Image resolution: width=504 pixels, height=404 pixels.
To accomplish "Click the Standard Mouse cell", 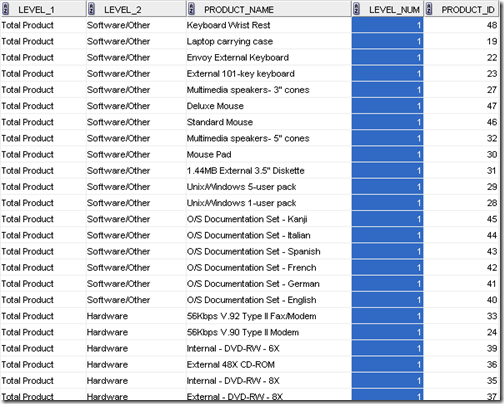I will tap(269, 122).
